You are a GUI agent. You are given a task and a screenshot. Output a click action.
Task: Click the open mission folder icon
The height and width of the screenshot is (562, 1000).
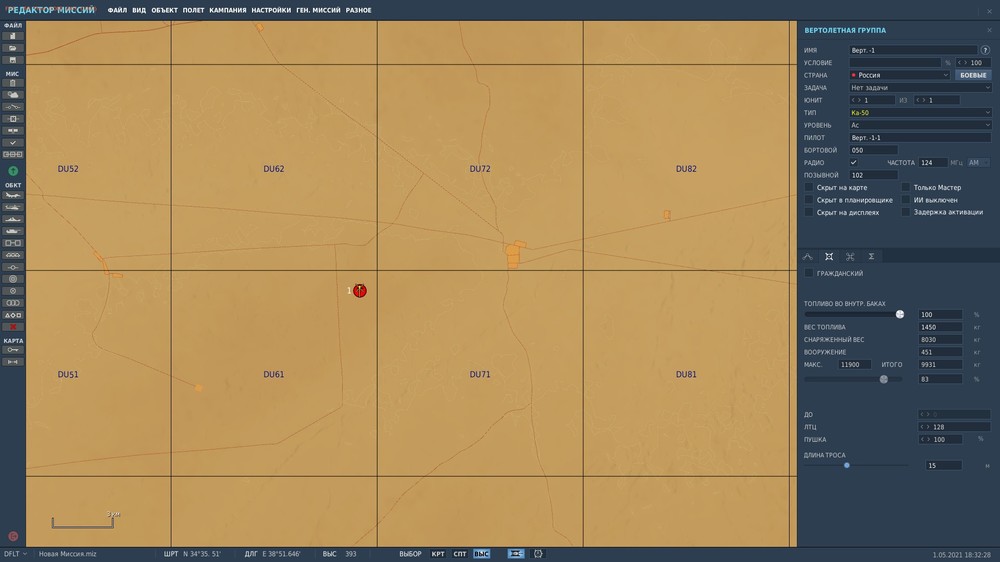point(13,48)
